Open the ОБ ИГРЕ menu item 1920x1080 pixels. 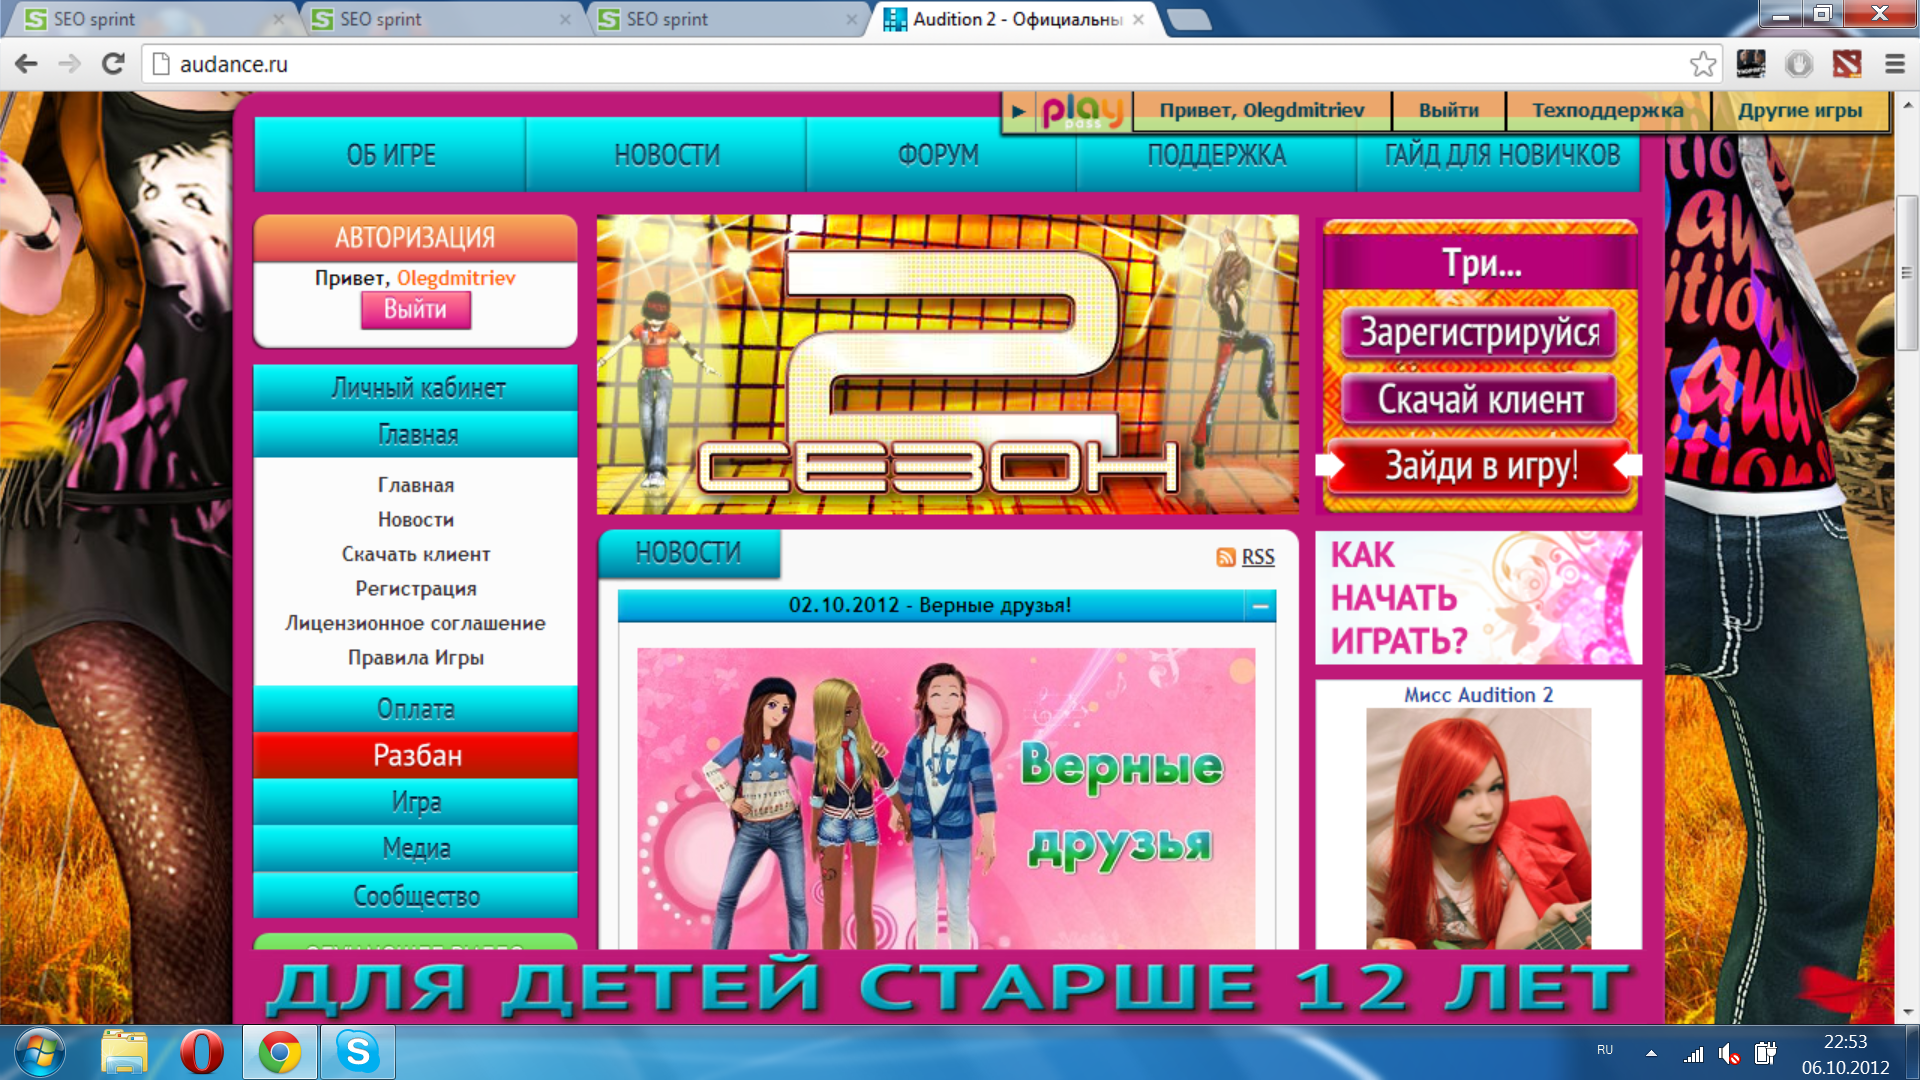(390, 155)
